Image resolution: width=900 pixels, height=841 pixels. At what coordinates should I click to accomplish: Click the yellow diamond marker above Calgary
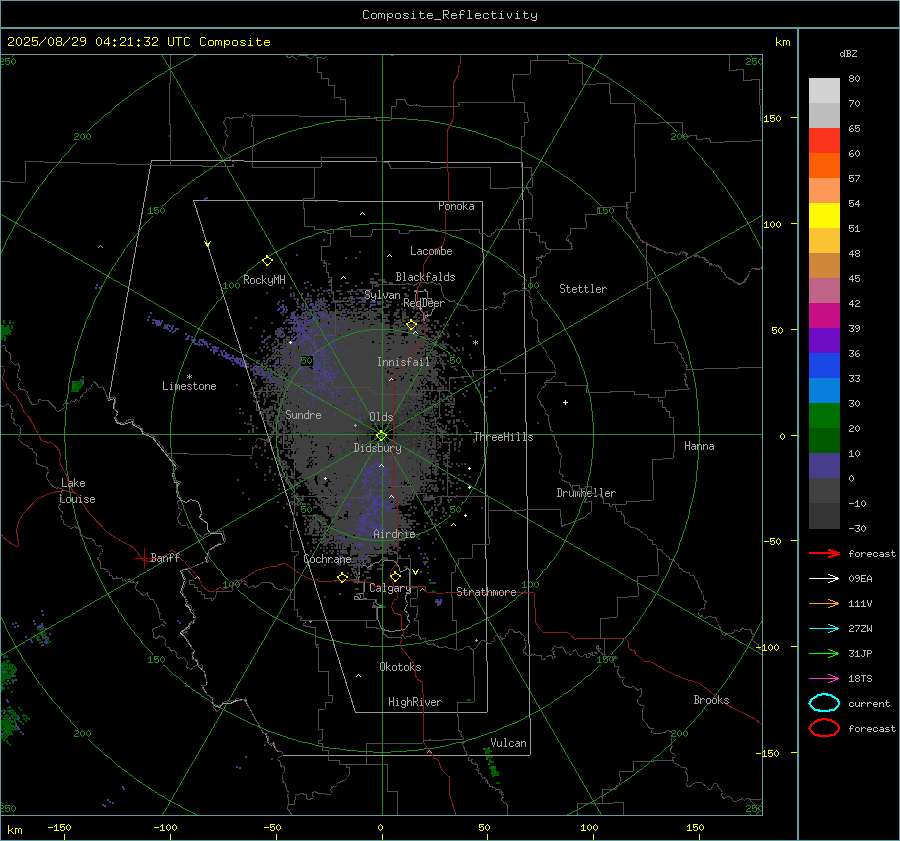[395, 576]
